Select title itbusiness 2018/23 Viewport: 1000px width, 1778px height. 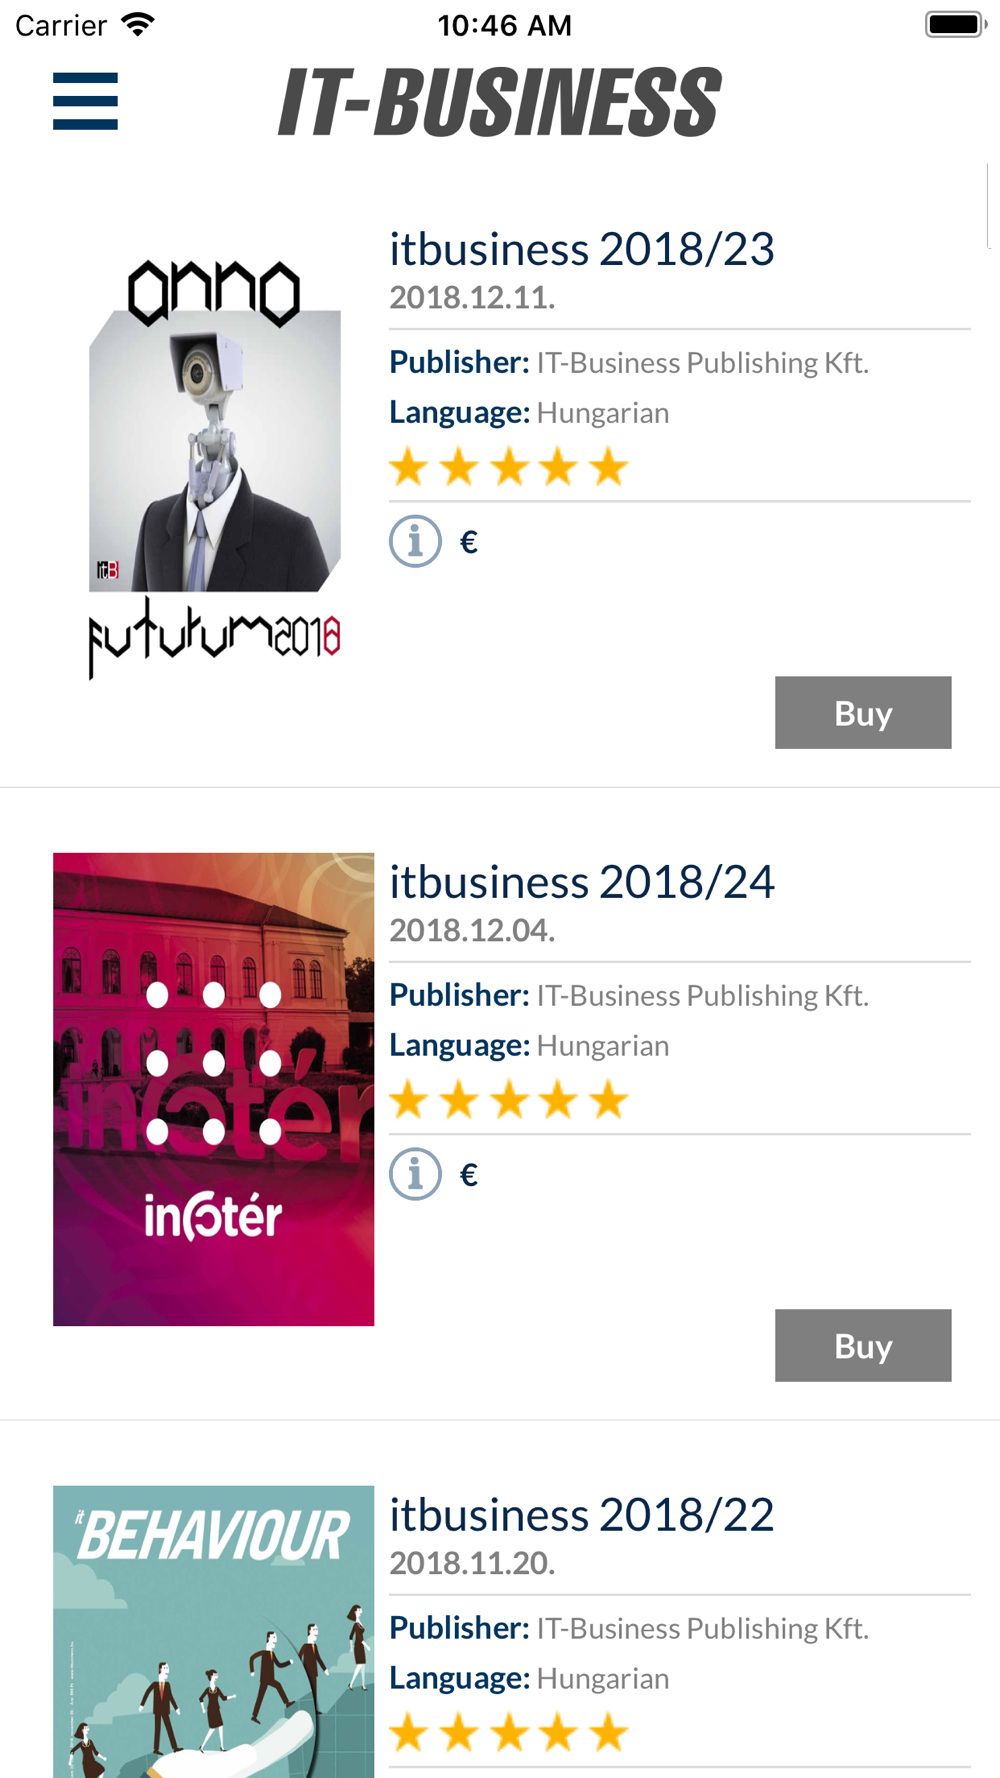(x=582, y=249)
